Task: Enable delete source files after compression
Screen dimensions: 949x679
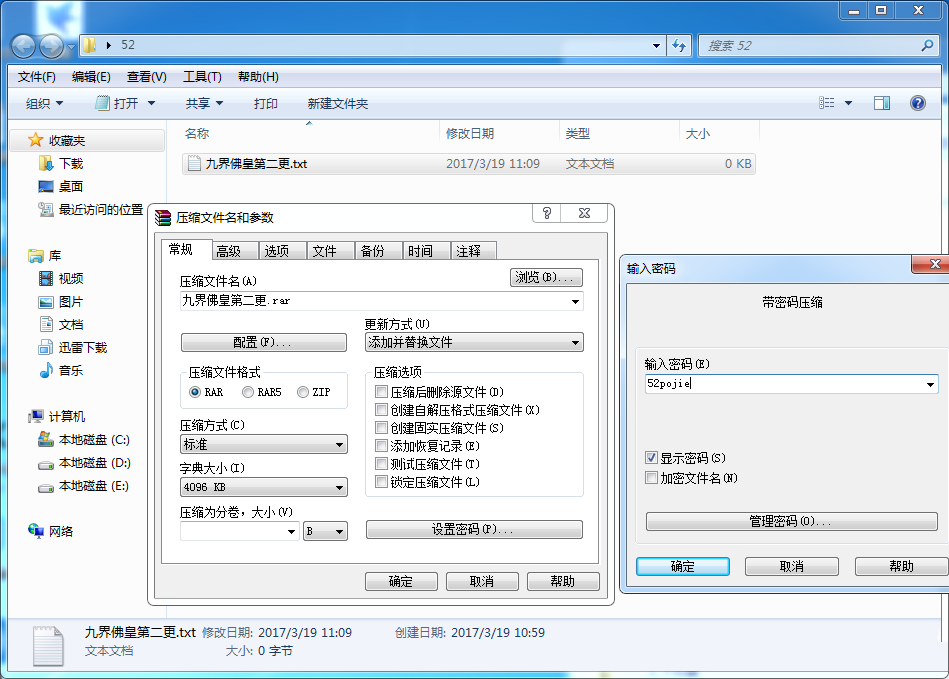Action: click(x=381, y=392)
